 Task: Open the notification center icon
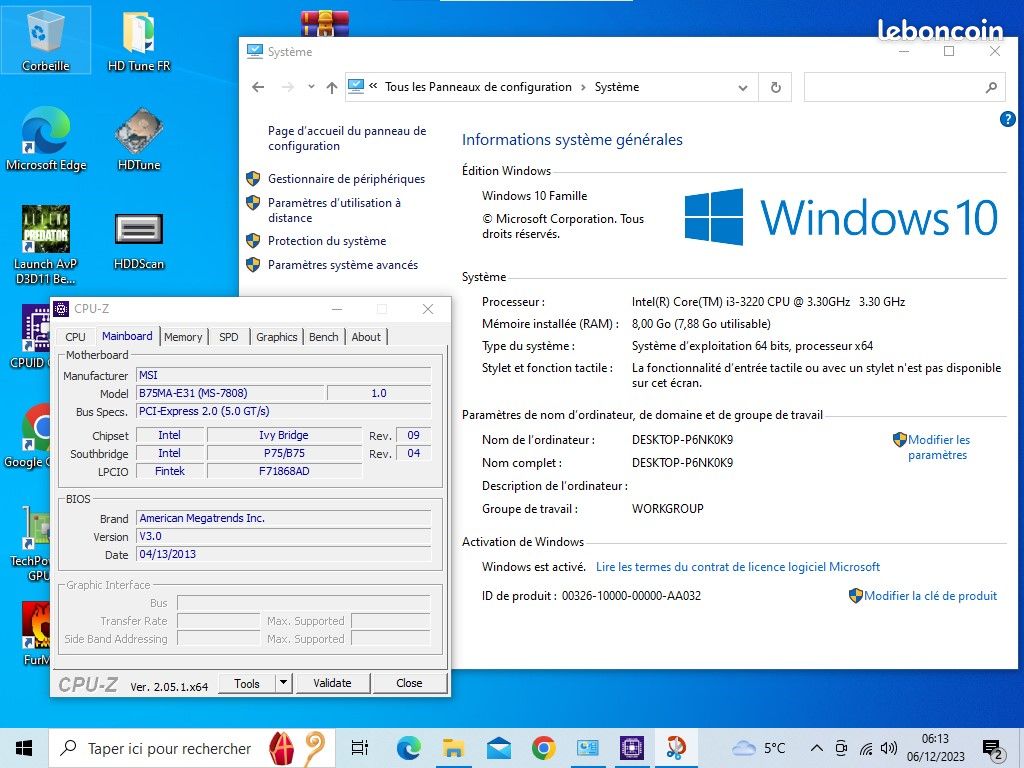tap(993, 750)
